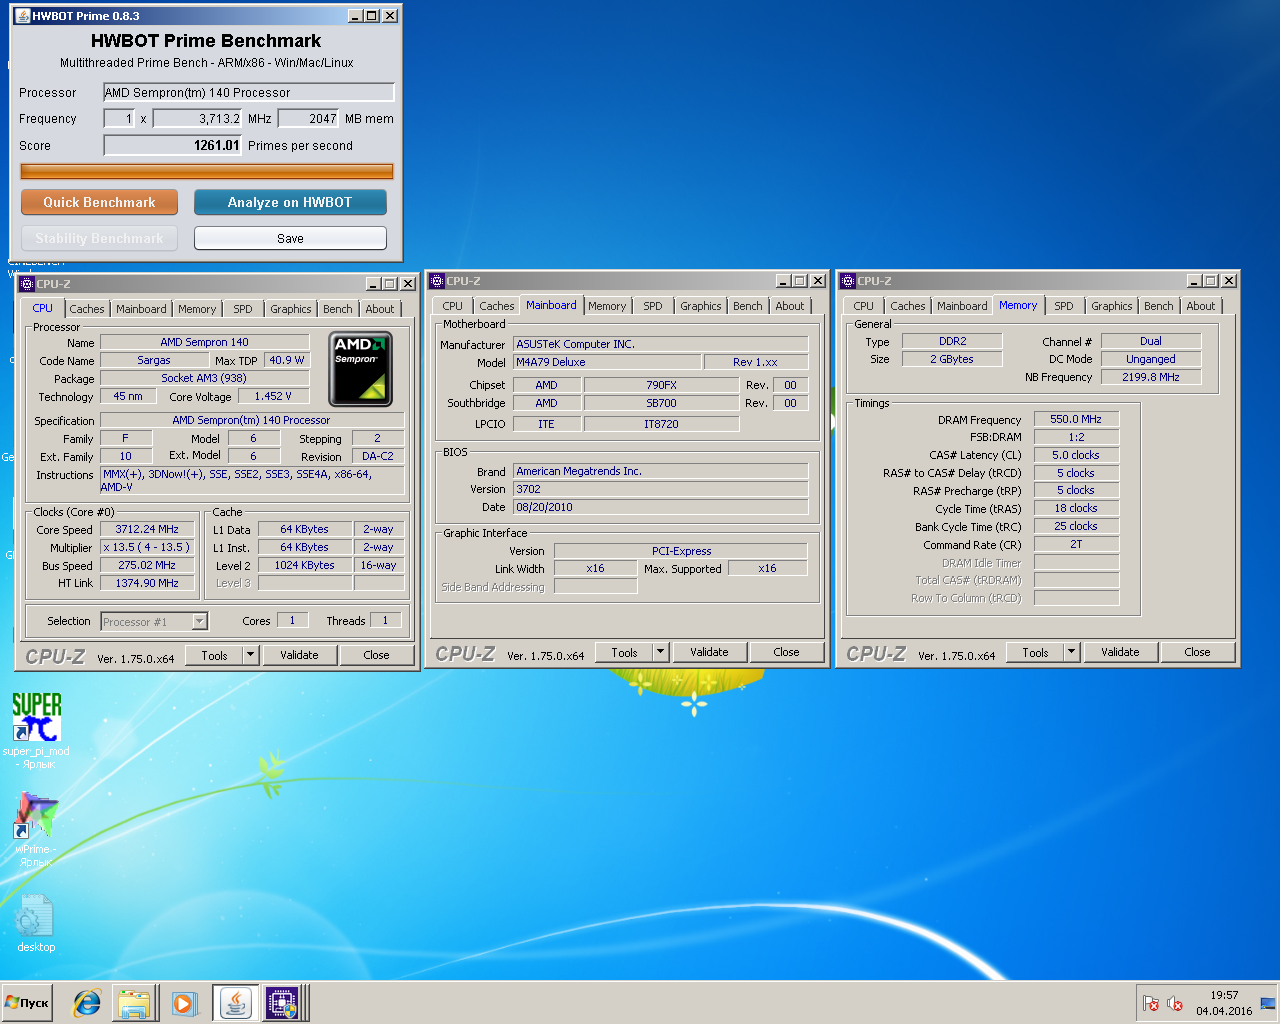Switch to Java HWBOT Prime taskbar item
This screenshot has height=1024, width=1280.
pyautogui.click(x=235, y=1003)
